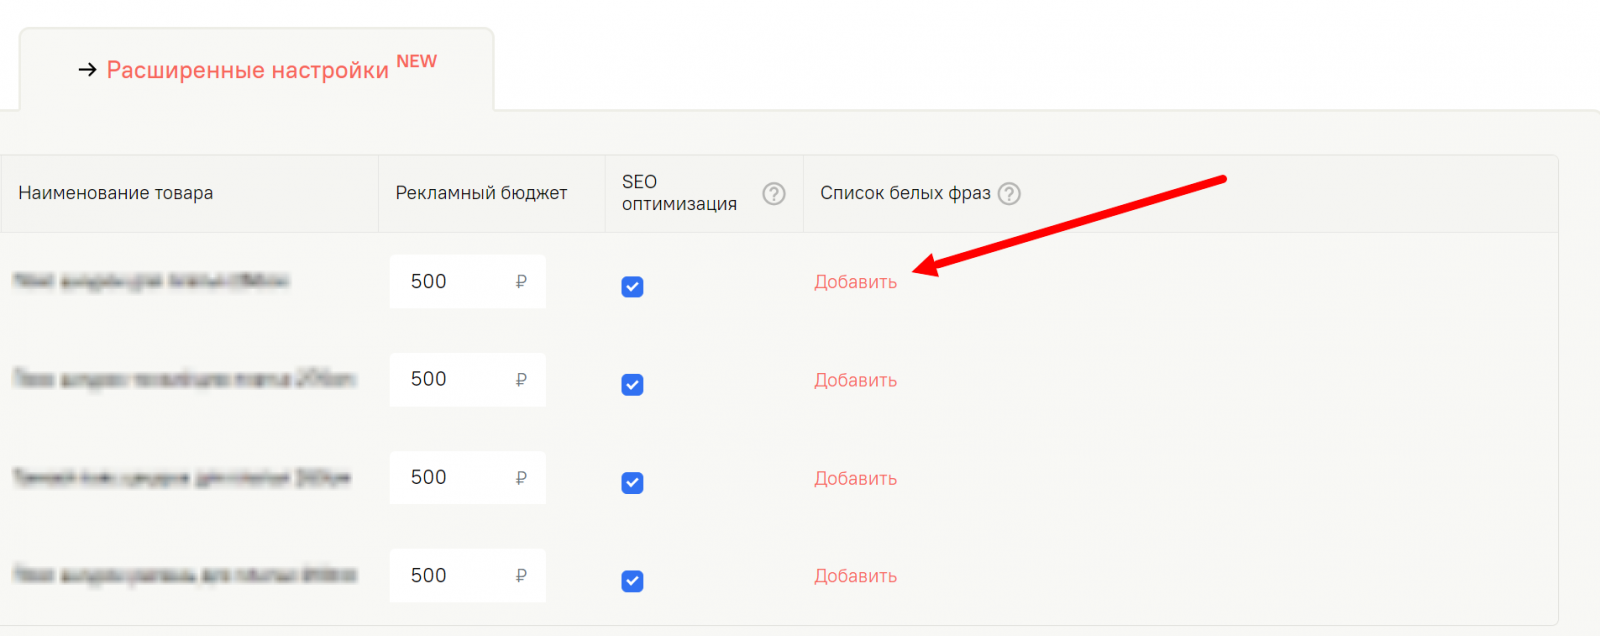Screen dimensions: 1600x636
Task: Click Добавить link in fourth row
Action: click(x=855, y=576)
